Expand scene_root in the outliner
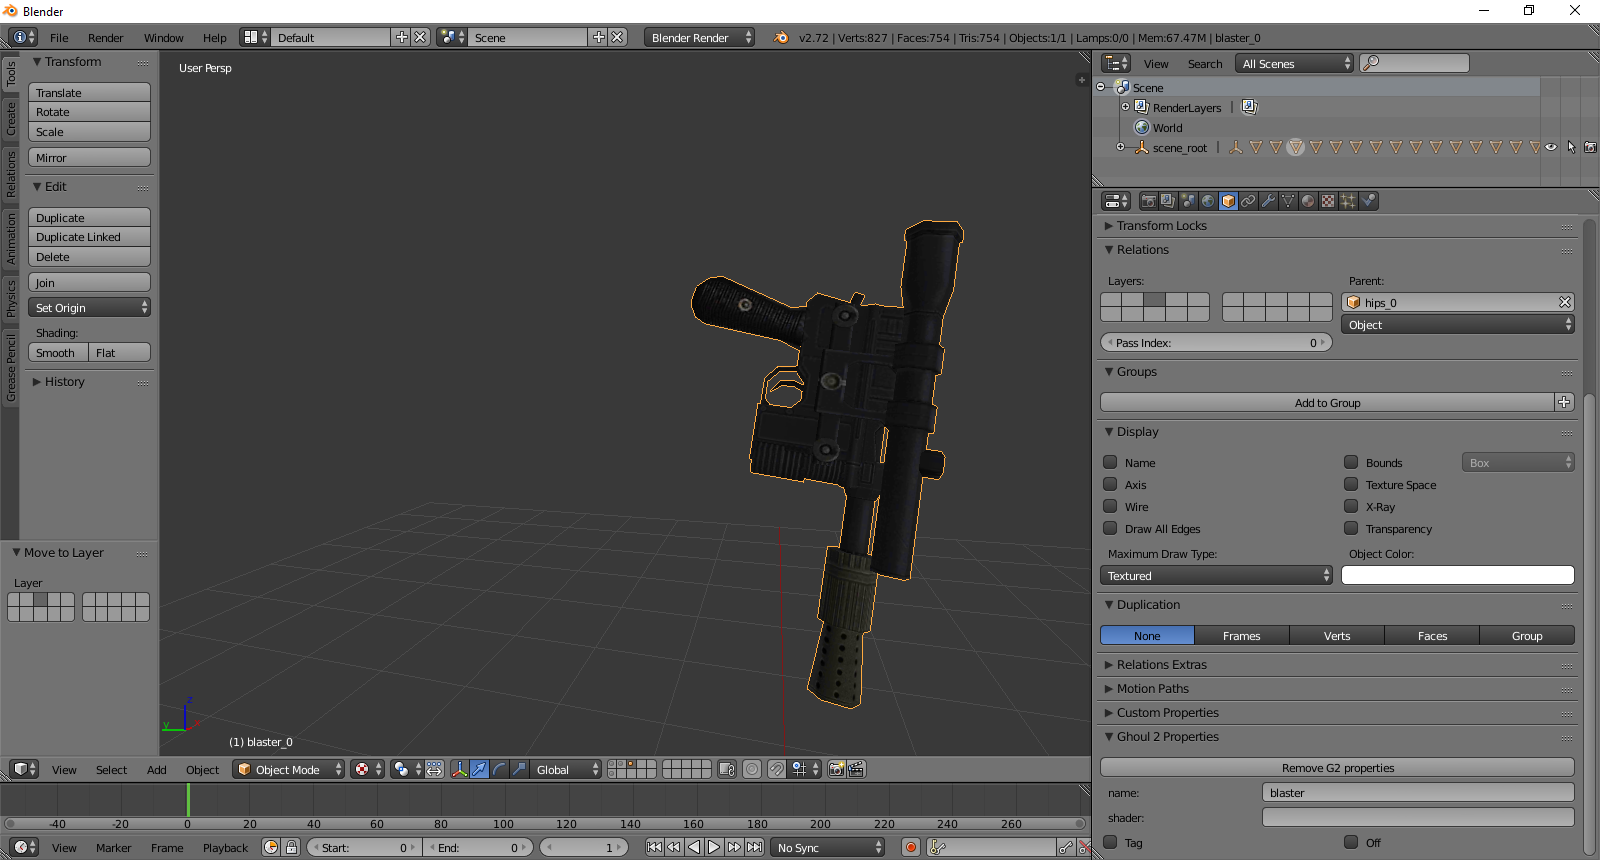Viewport: 1600px width, 860px height. (x=1120, y=147)
